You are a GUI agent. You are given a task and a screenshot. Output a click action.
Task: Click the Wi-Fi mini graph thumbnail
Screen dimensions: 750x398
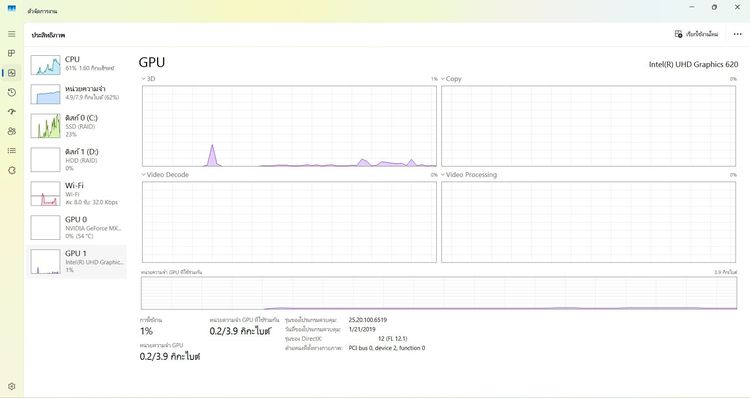(45, 194)
